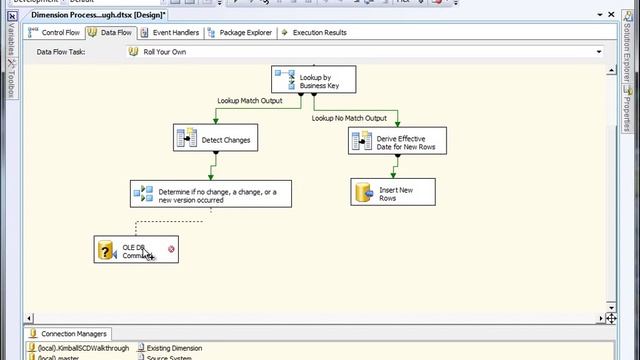Click the design surface scroll down arrow
This screenshot has height=360, width=640.
(611, 308)
